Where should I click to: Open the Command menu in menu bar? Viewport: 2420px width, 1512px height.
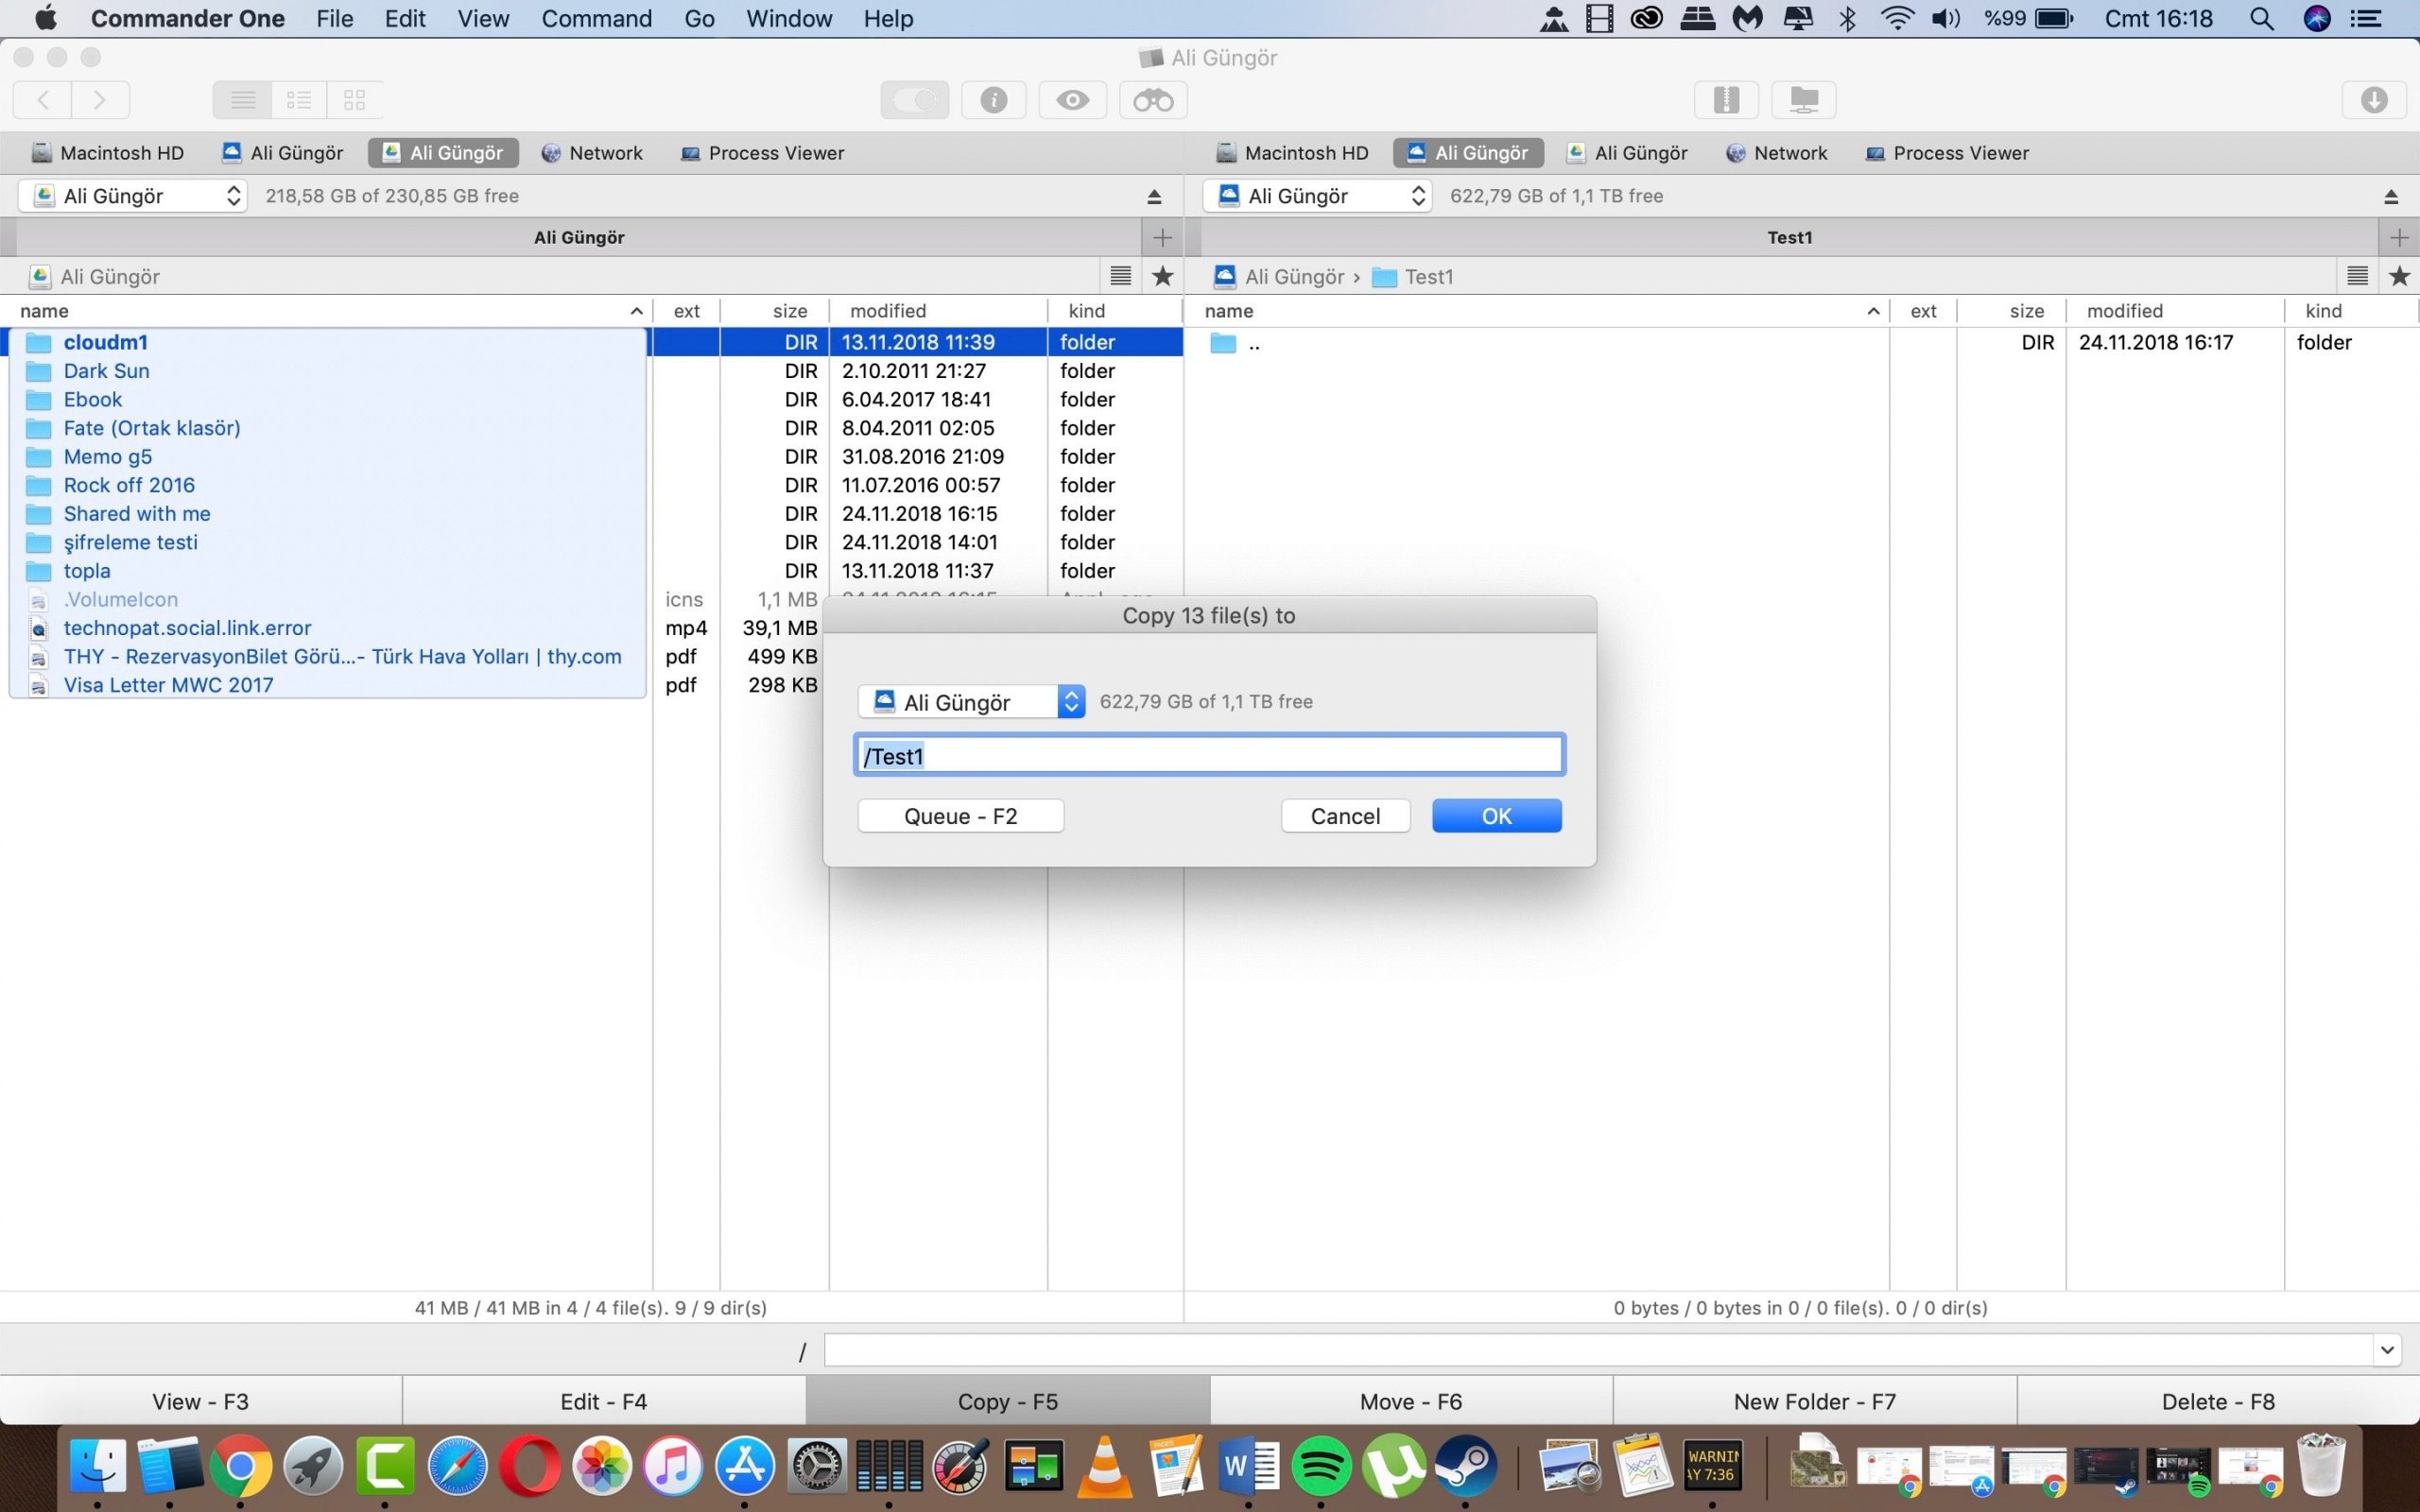coord(596,19)
